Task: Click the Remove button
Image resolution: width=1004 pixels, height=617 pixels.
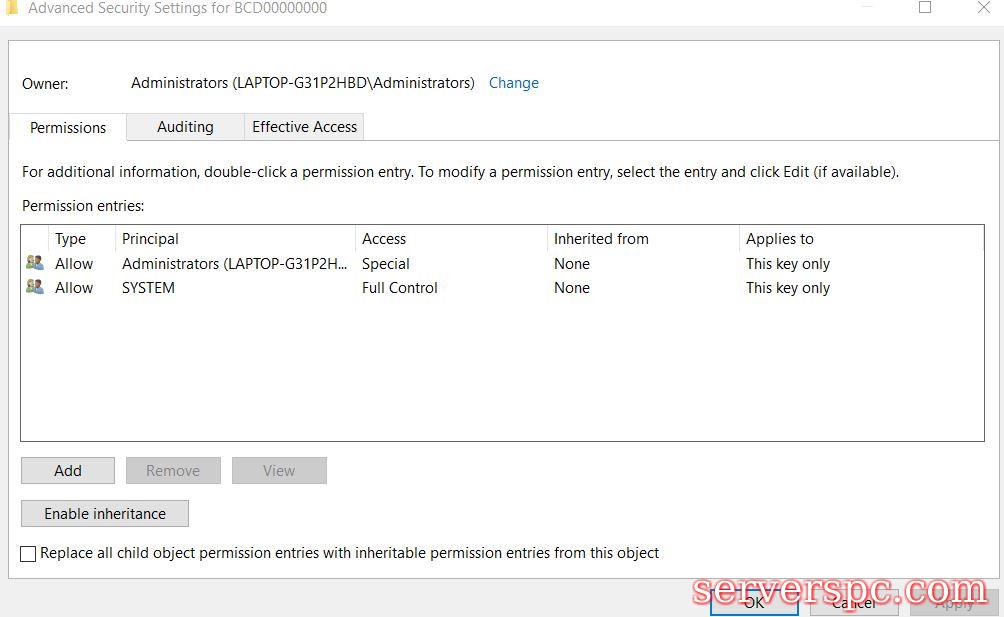Action: [x=173, y=471]
